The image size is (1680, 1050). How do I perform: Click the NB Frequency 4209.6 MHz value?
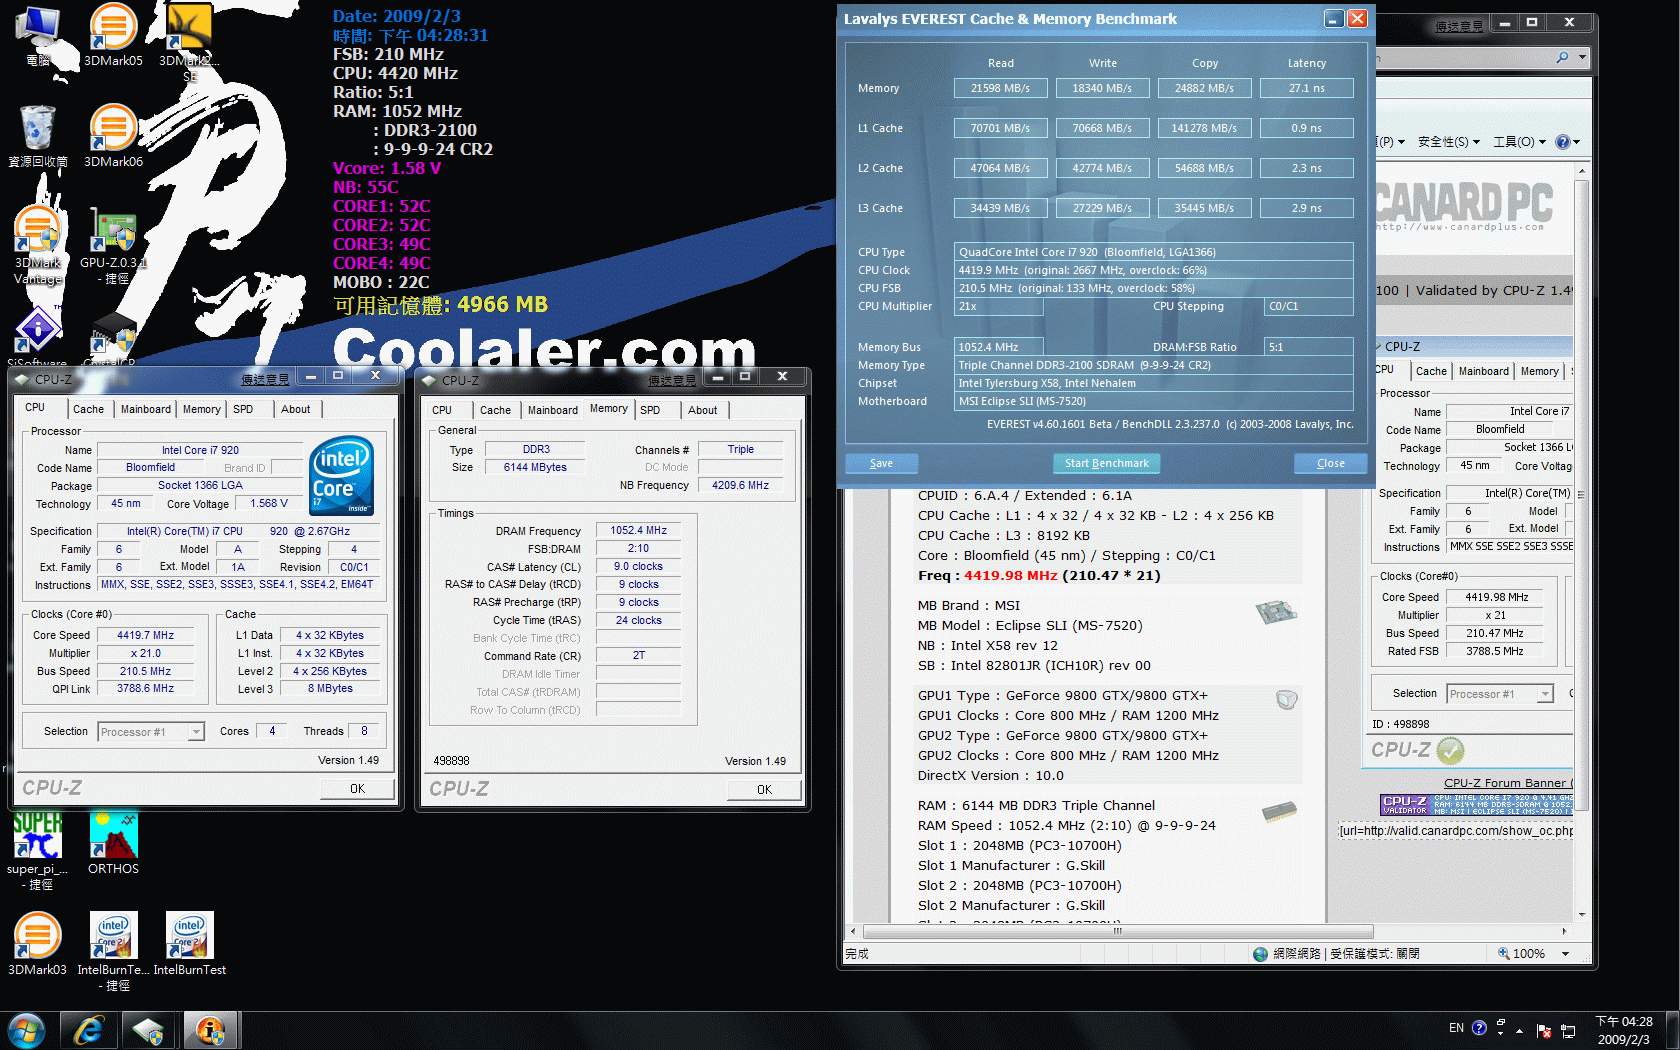click(x=740, y=485)
